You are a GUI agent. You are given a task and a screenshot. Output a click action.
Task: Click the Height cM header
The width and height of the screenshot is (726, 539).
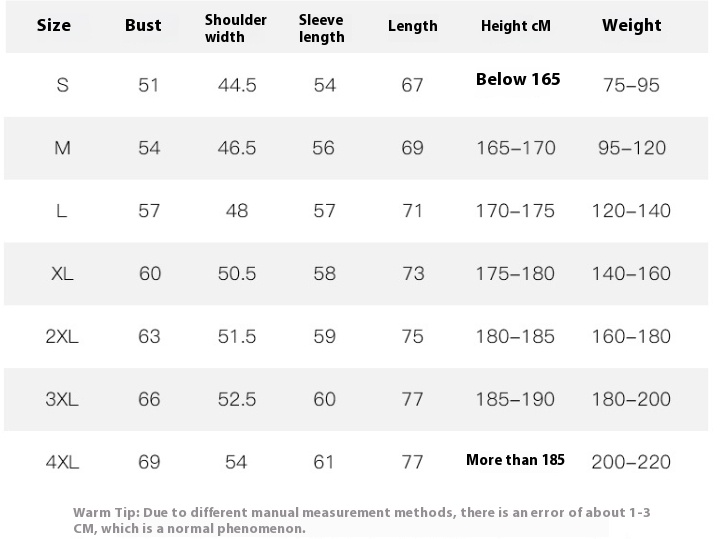pyautogui.click(x=516, y=25)
